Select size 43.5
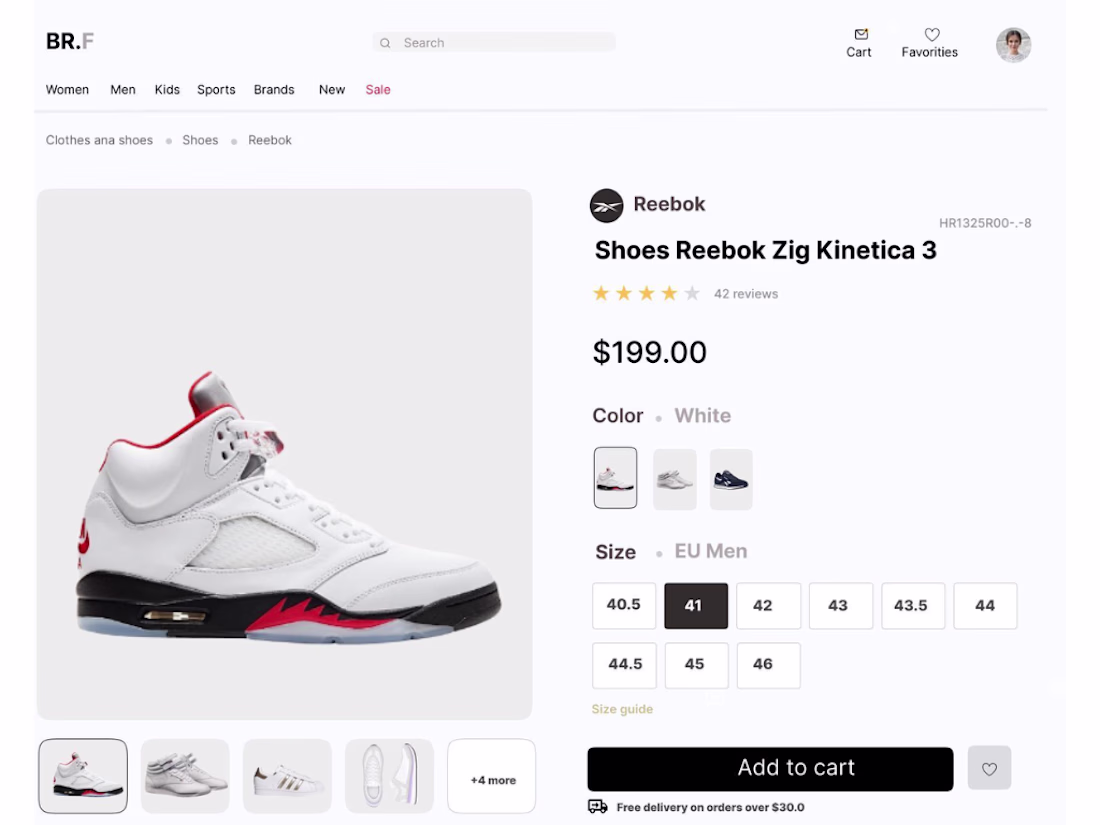1100x825 pixels. point(912,606)
